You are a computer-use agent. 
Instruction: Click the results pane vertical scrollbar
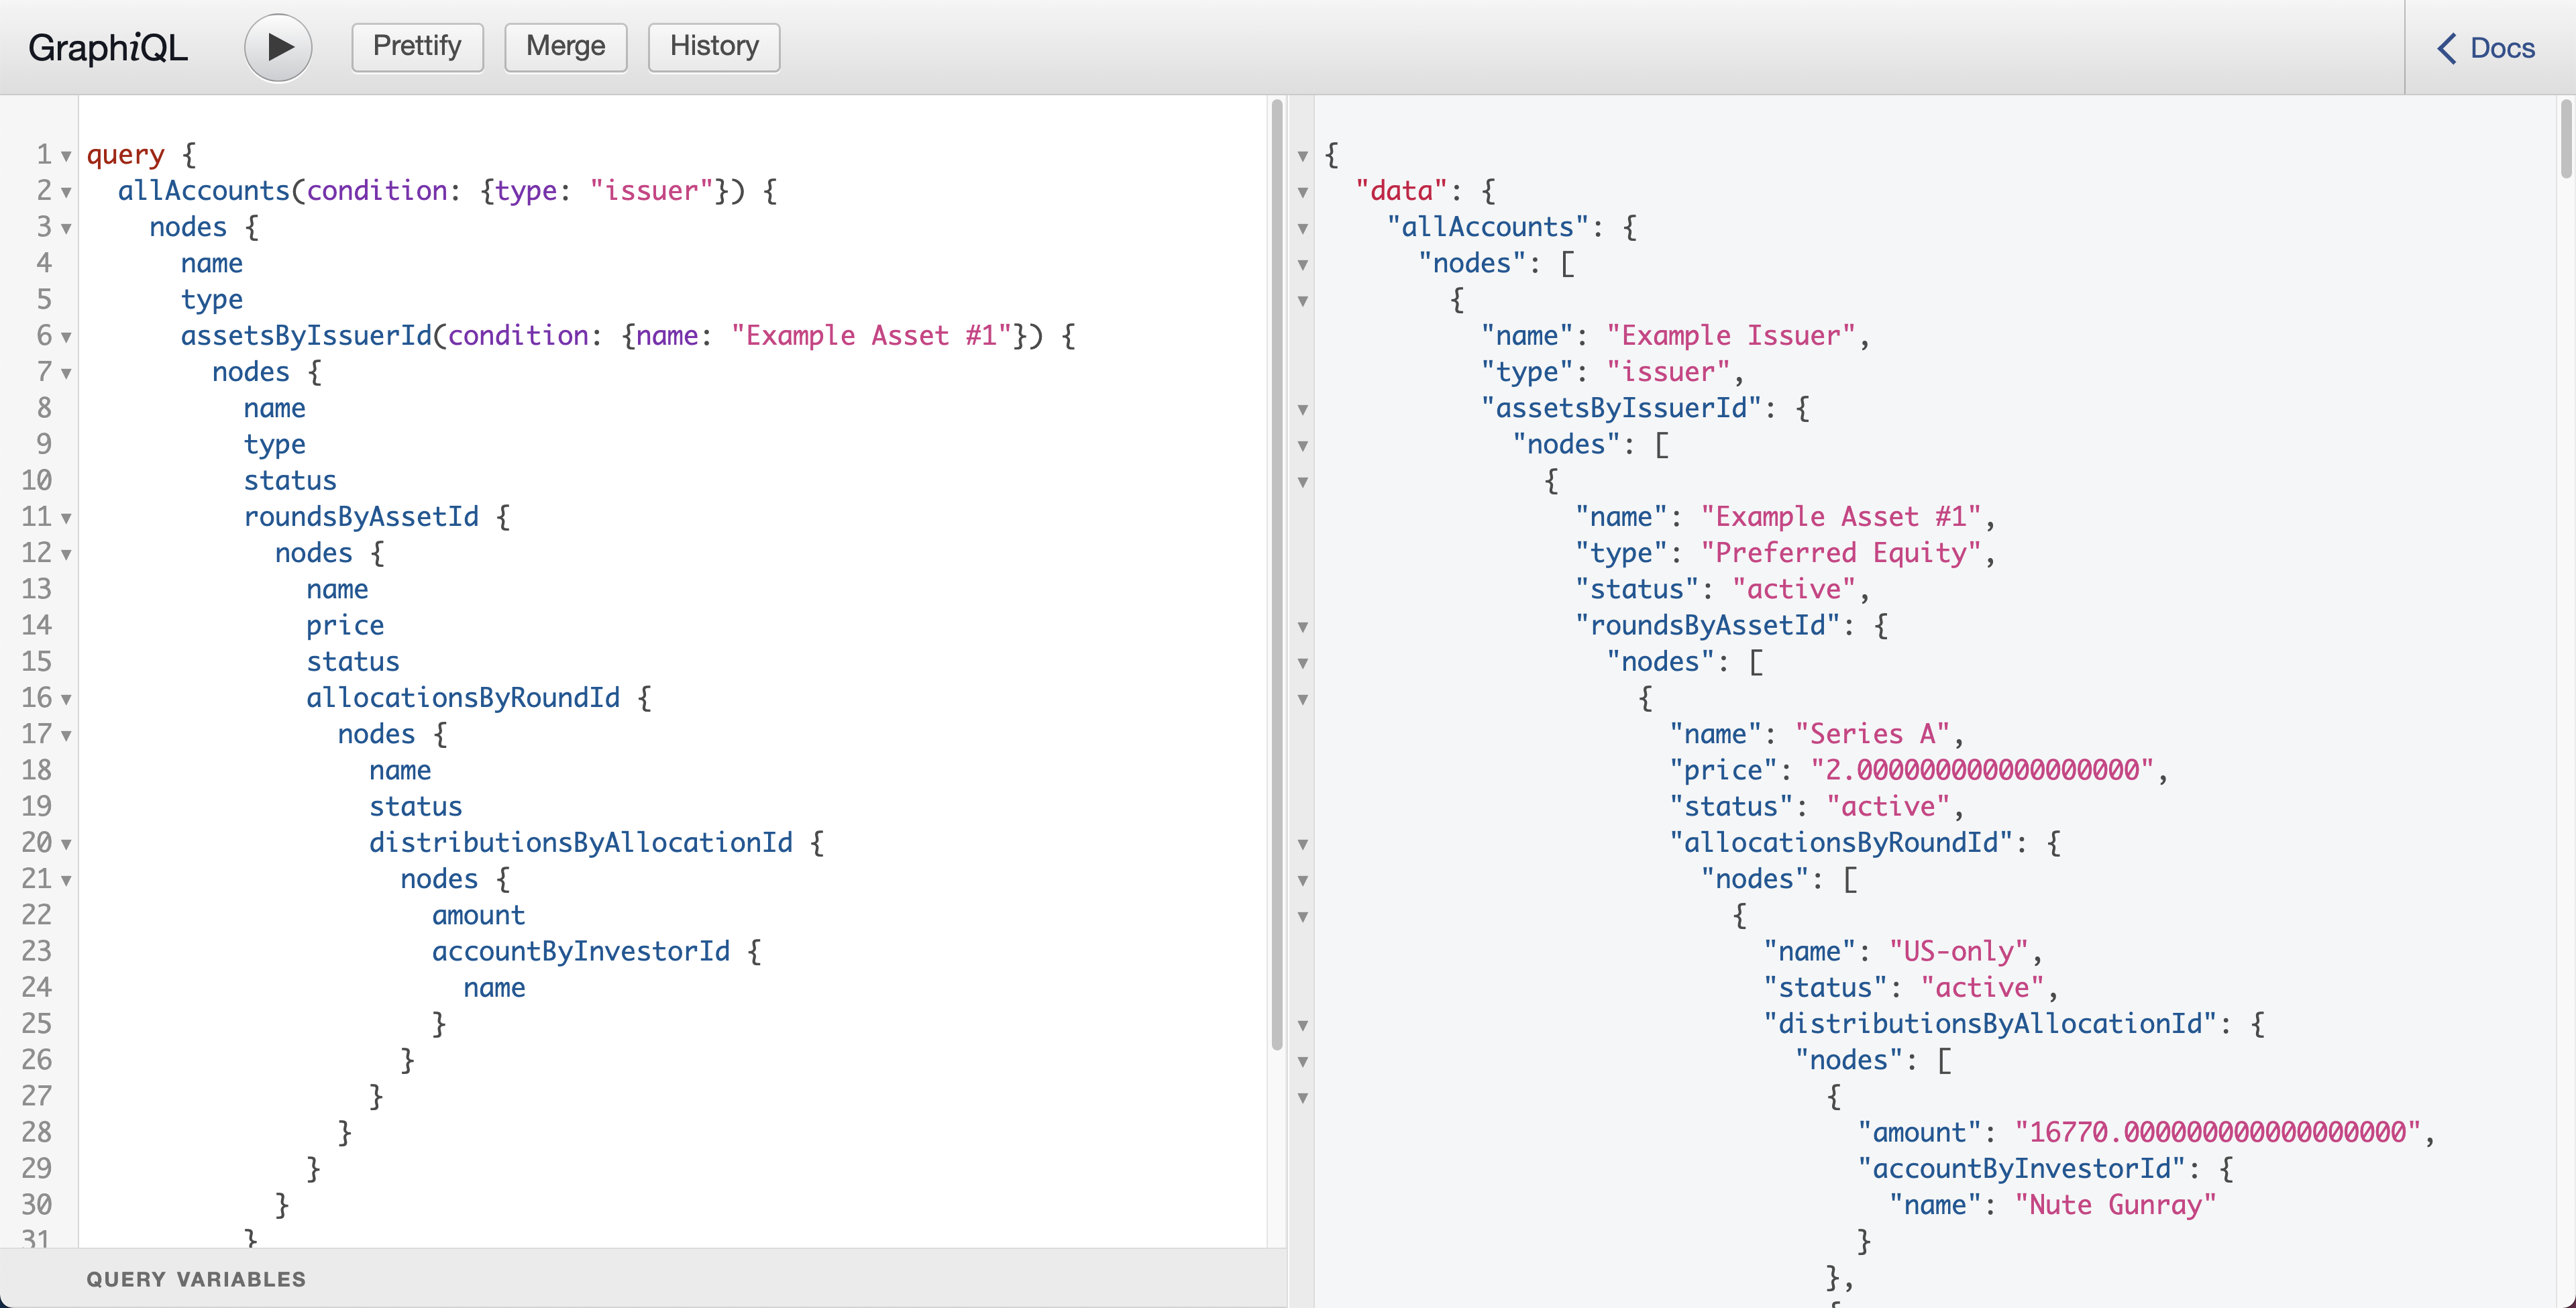coord(2566,139)
